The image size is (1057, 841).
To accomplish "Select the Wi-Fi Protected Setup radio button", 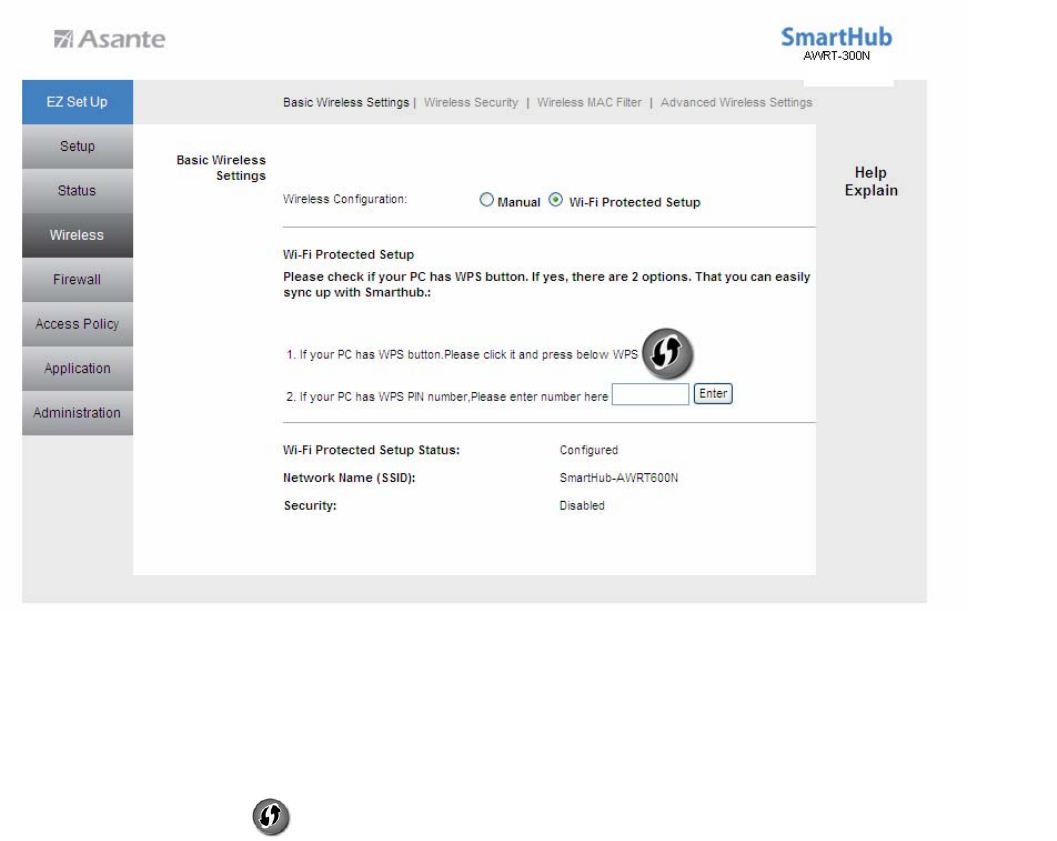I will (x=555, y=199).
